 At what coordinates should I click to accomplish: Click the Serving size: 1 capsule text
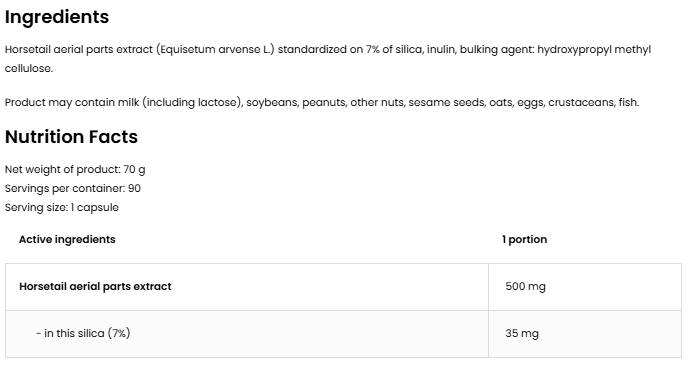62,208
